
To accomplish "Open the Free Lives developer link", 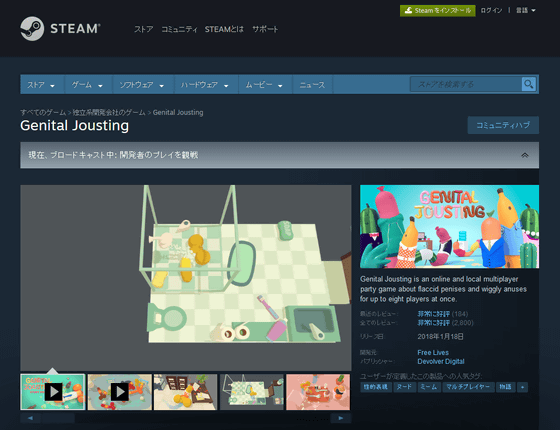I will click(x=433, y=352).
